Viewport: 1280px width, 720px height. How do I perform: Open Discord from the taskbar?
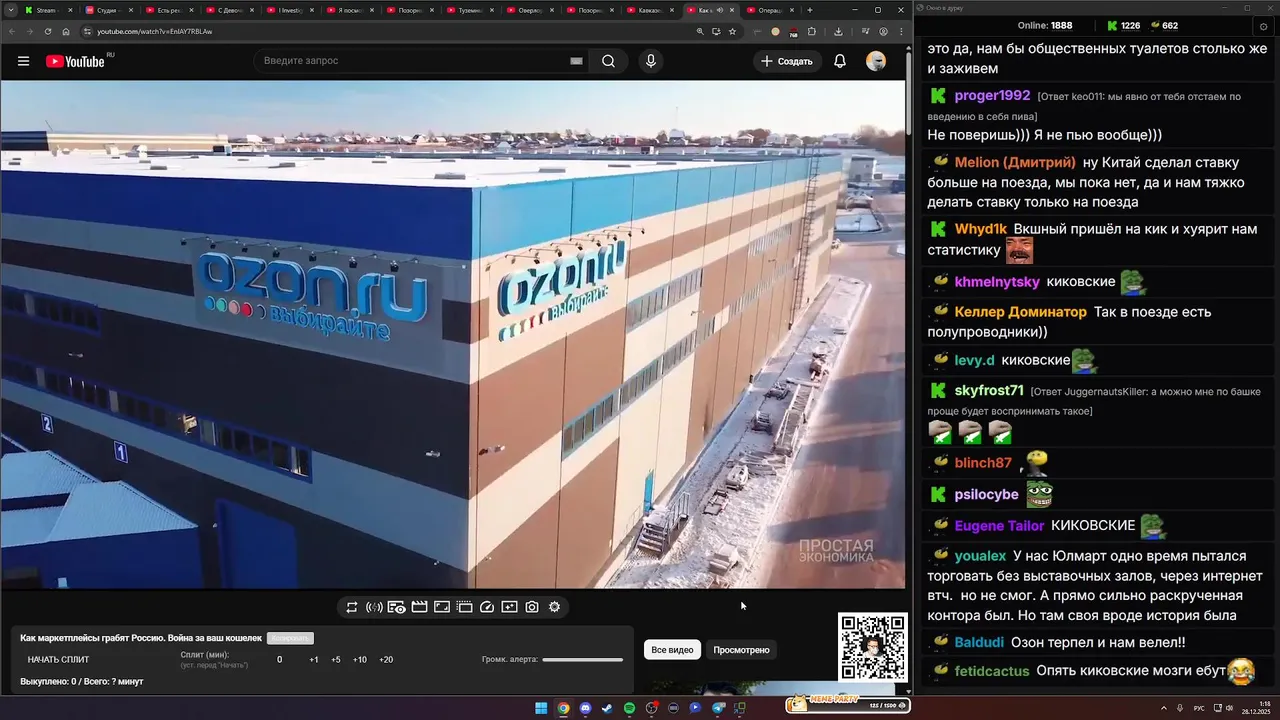[585, 708]
